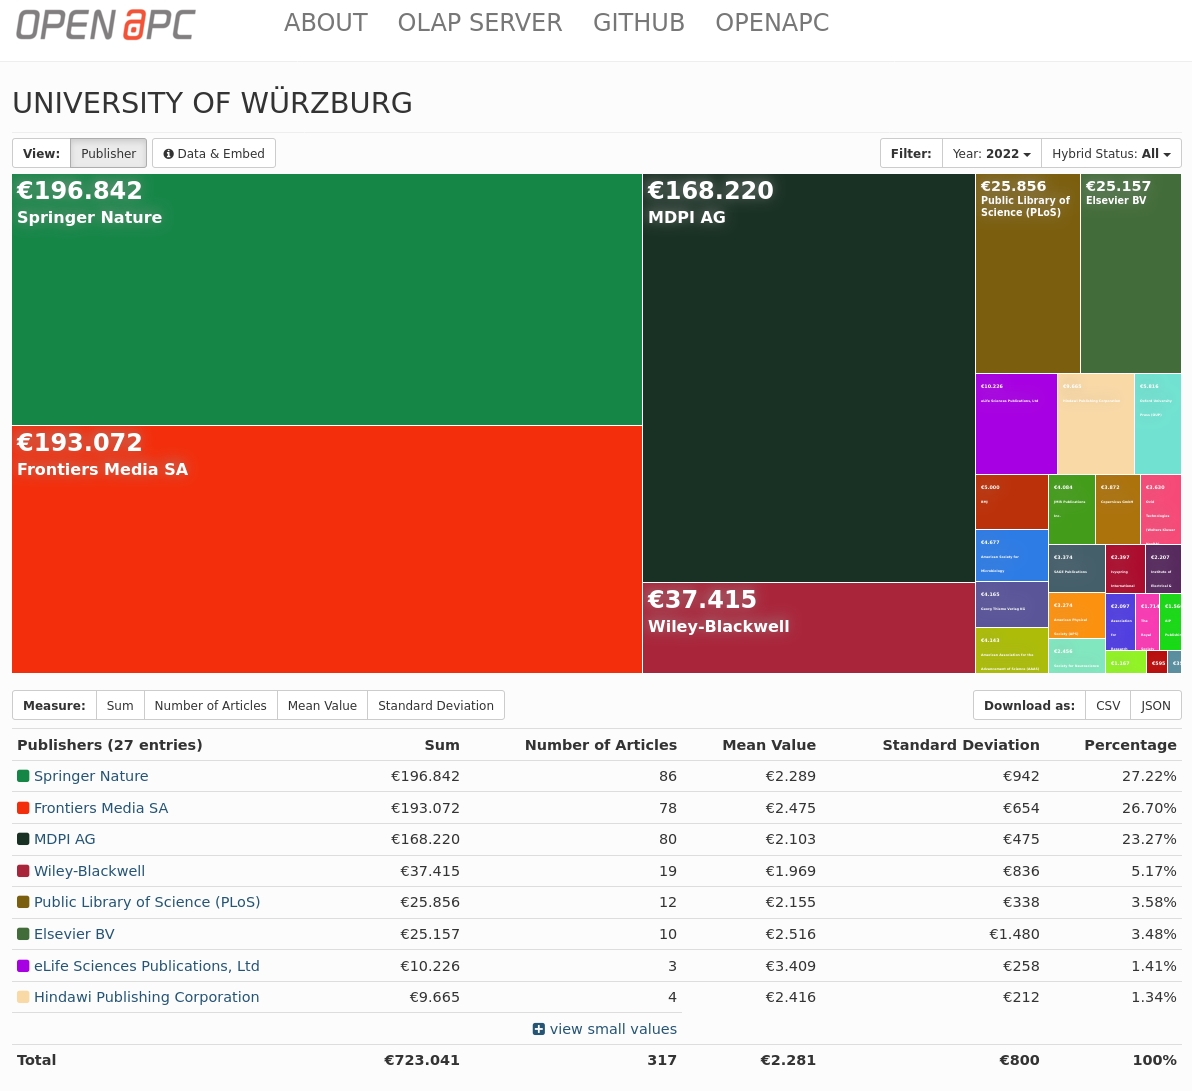Open eLife Sciences Publications, Ltd link
This screenshot has height=1091, width=1192.
coord(147,966)
